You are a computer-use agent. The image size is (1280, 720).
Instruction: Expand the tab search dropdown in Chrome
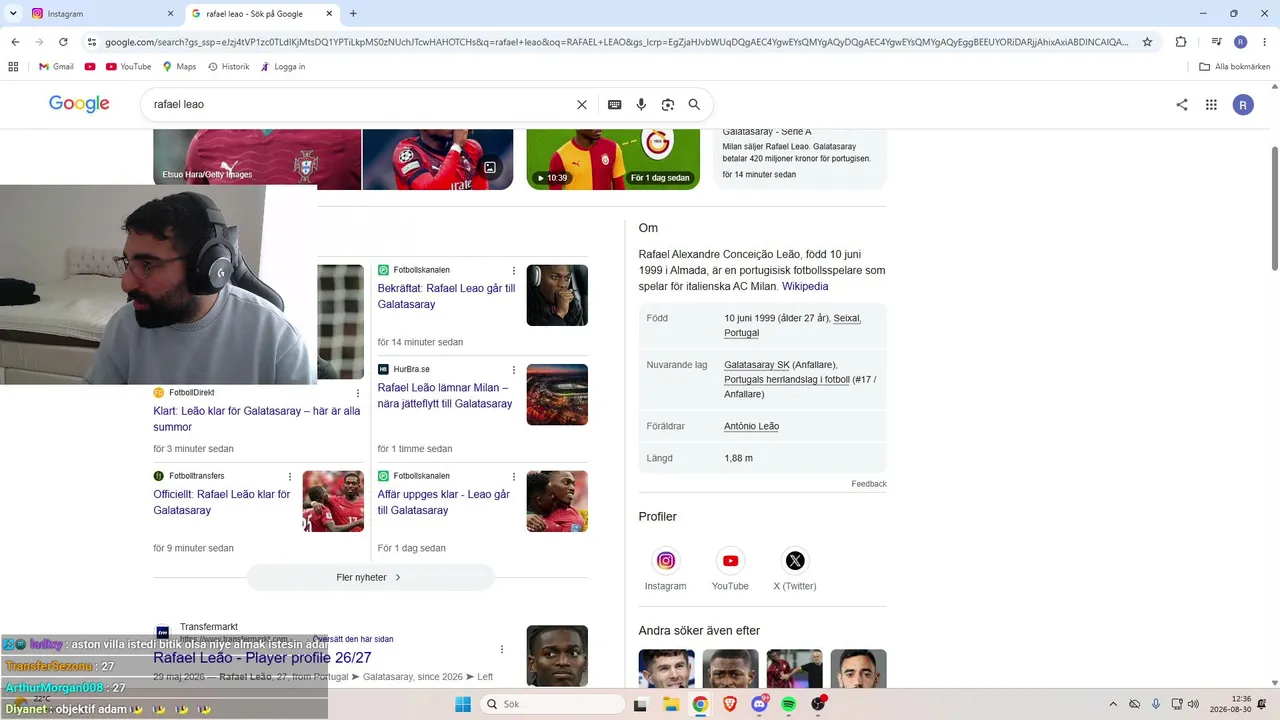(x=13, y=14)
